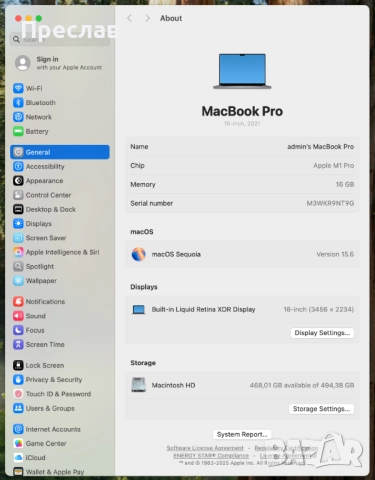Open the Spotlight magnifier icon

[x=18, y=266]
